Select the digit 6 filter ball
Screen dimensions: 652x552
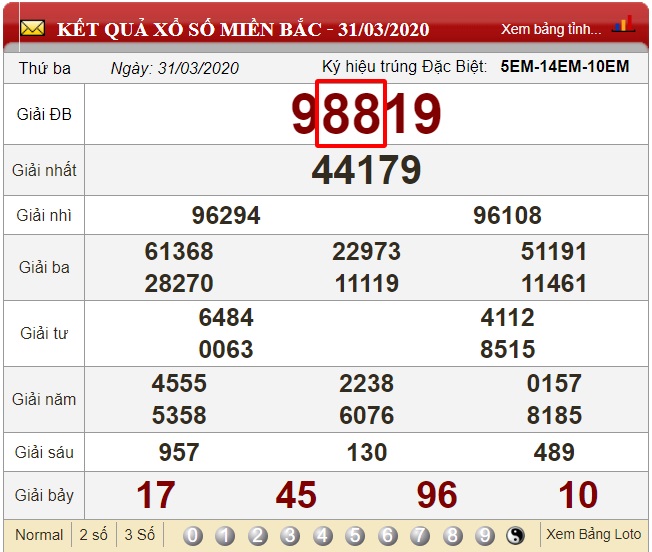click(388, 535)
